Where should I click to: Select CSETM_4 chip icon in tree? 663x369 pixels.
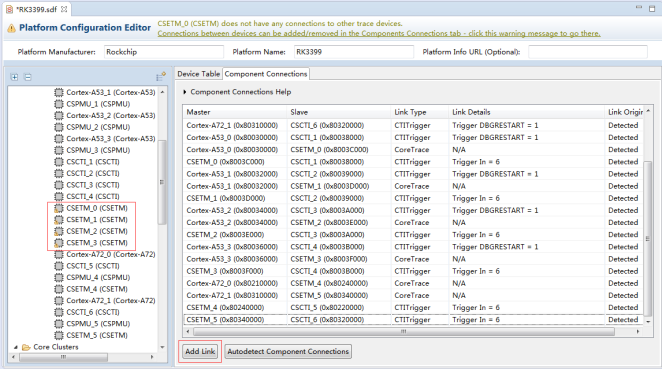point(59,289)
